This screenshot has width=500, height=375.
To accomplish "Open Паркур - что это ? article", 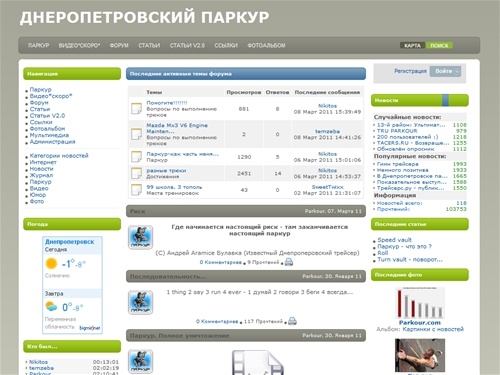I will [x=404, y=247].
